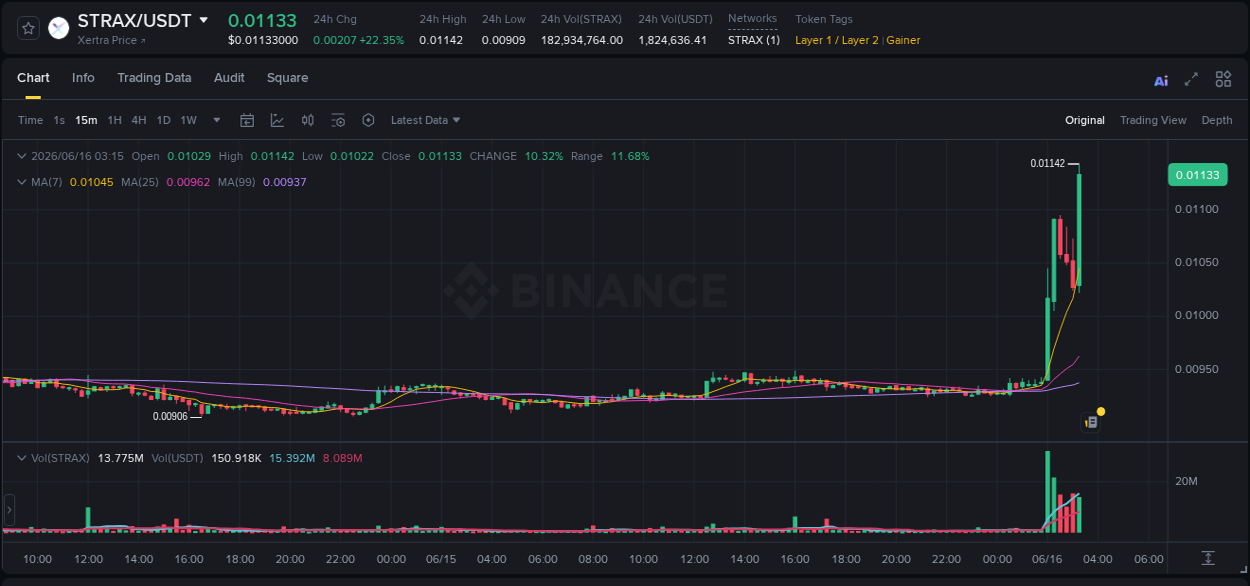Click the 20M volume axis label

(1186, 481)
